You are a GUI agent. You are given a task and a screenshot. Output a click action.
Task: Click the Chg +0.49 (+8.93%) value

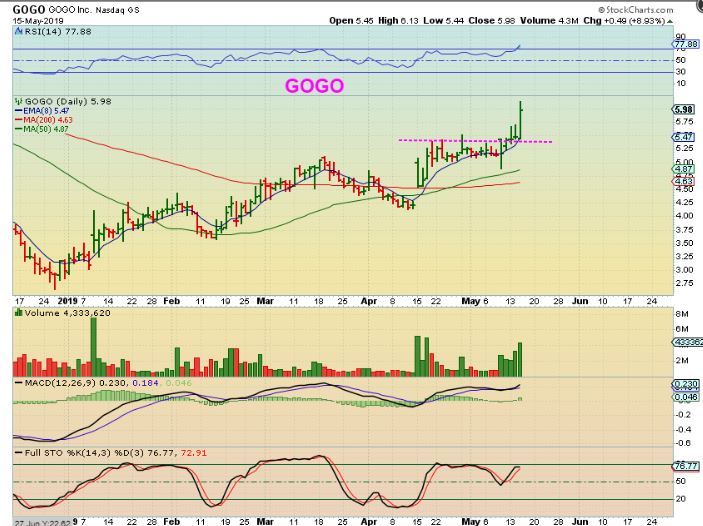(624, 21)
